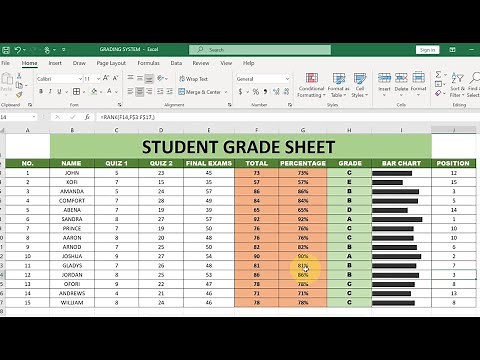
Task: Open the Calibri font name dropdown
Action: tap(80, 79)
